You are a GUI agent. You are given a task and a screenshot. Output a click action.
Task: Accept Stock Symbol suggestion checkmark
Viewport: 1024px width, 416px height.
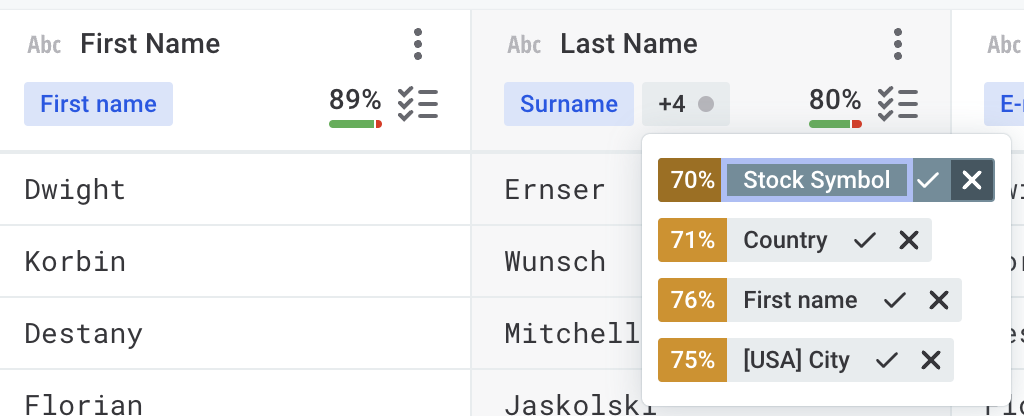pos(929,180)
